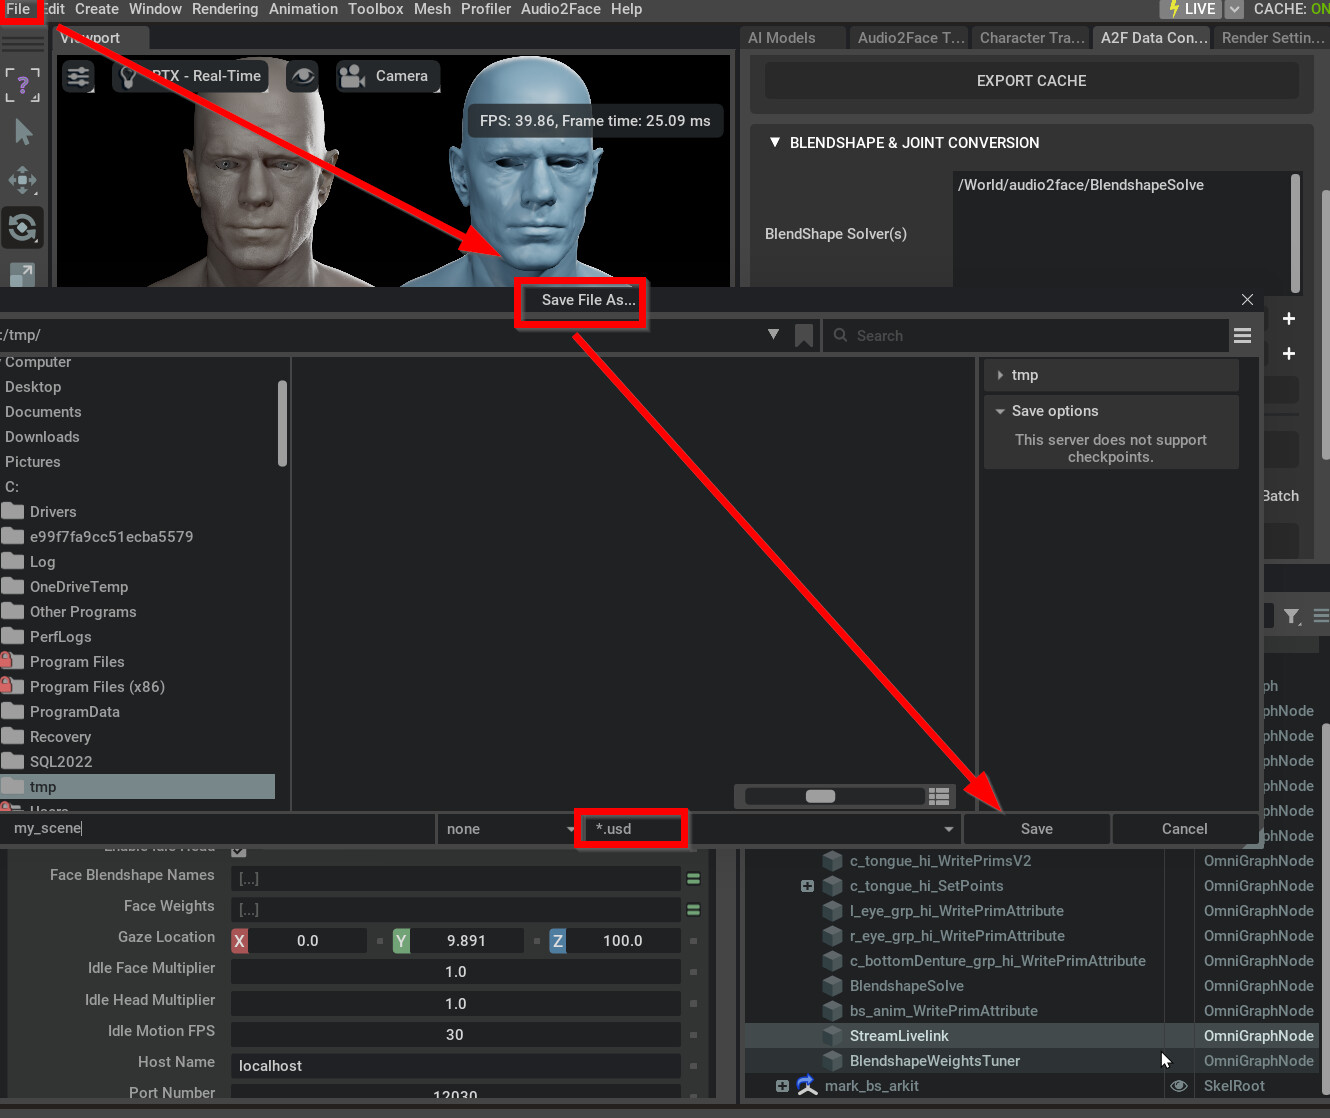Open the 'none' dropdown in the save dialog
The width and height of the screenshot is (1330, 1118).
[507, 828]
